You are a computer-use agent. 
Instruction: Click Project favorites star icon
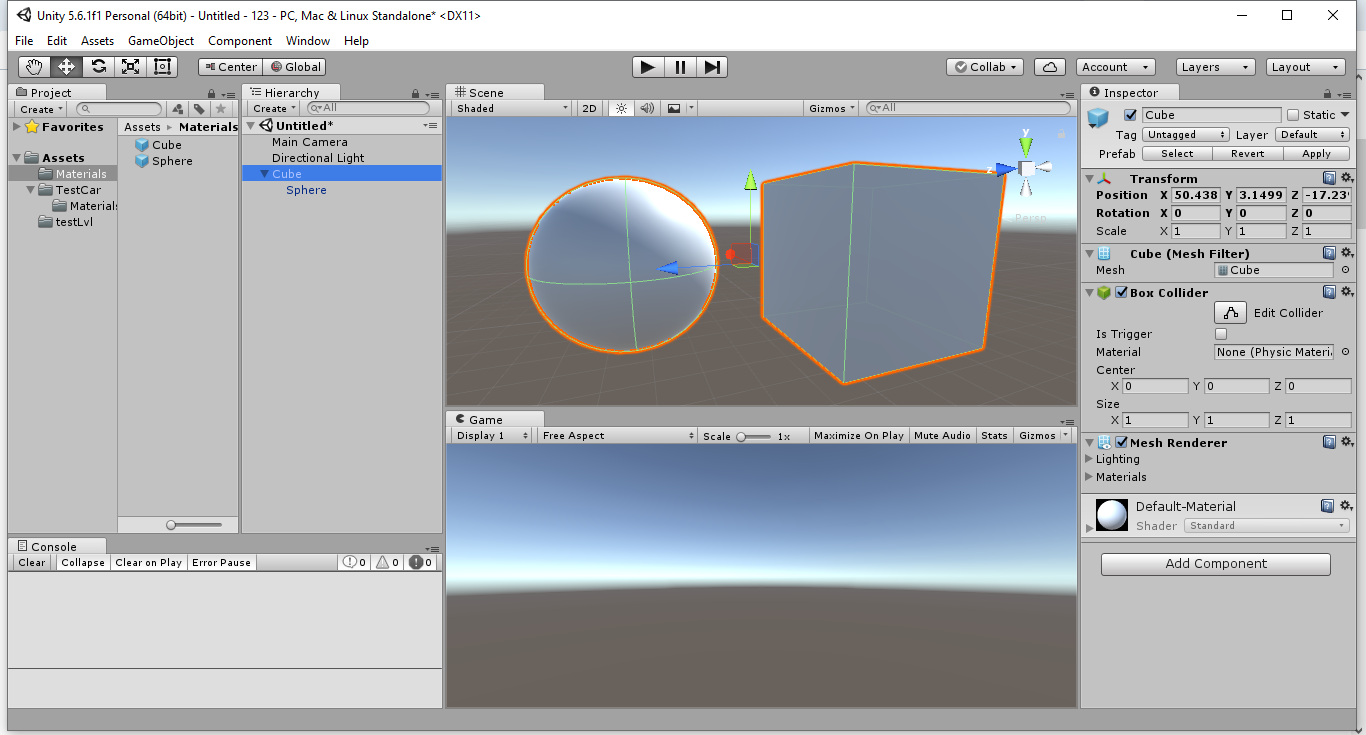(220, 109)
